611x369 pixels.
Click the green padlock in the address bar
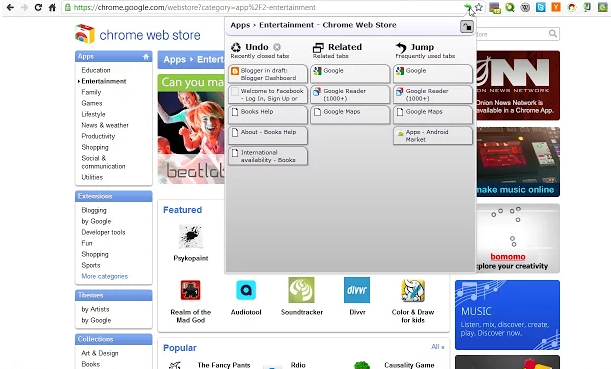click(x=68, y=7)
